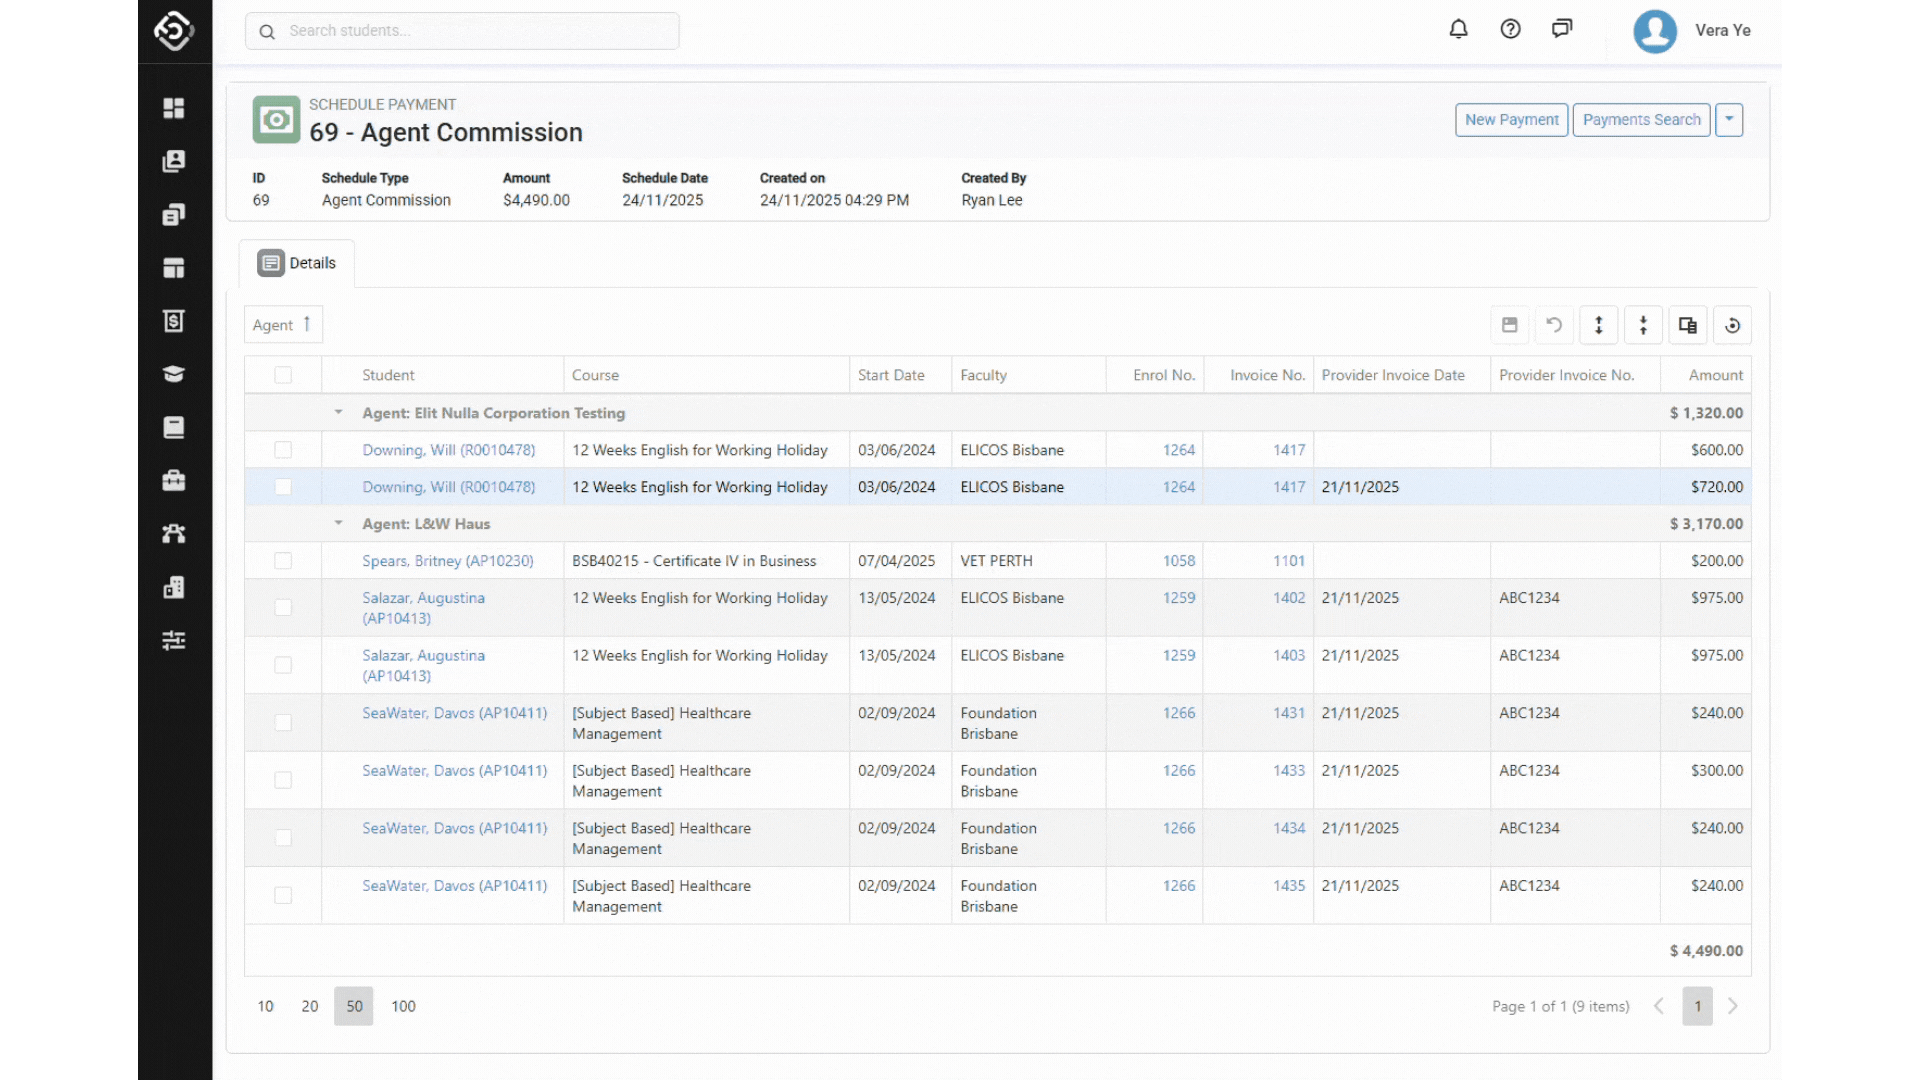1920x1080 pixels.
Task: Open the Spears, Britney (AP10230) student link
Action: 447,561
